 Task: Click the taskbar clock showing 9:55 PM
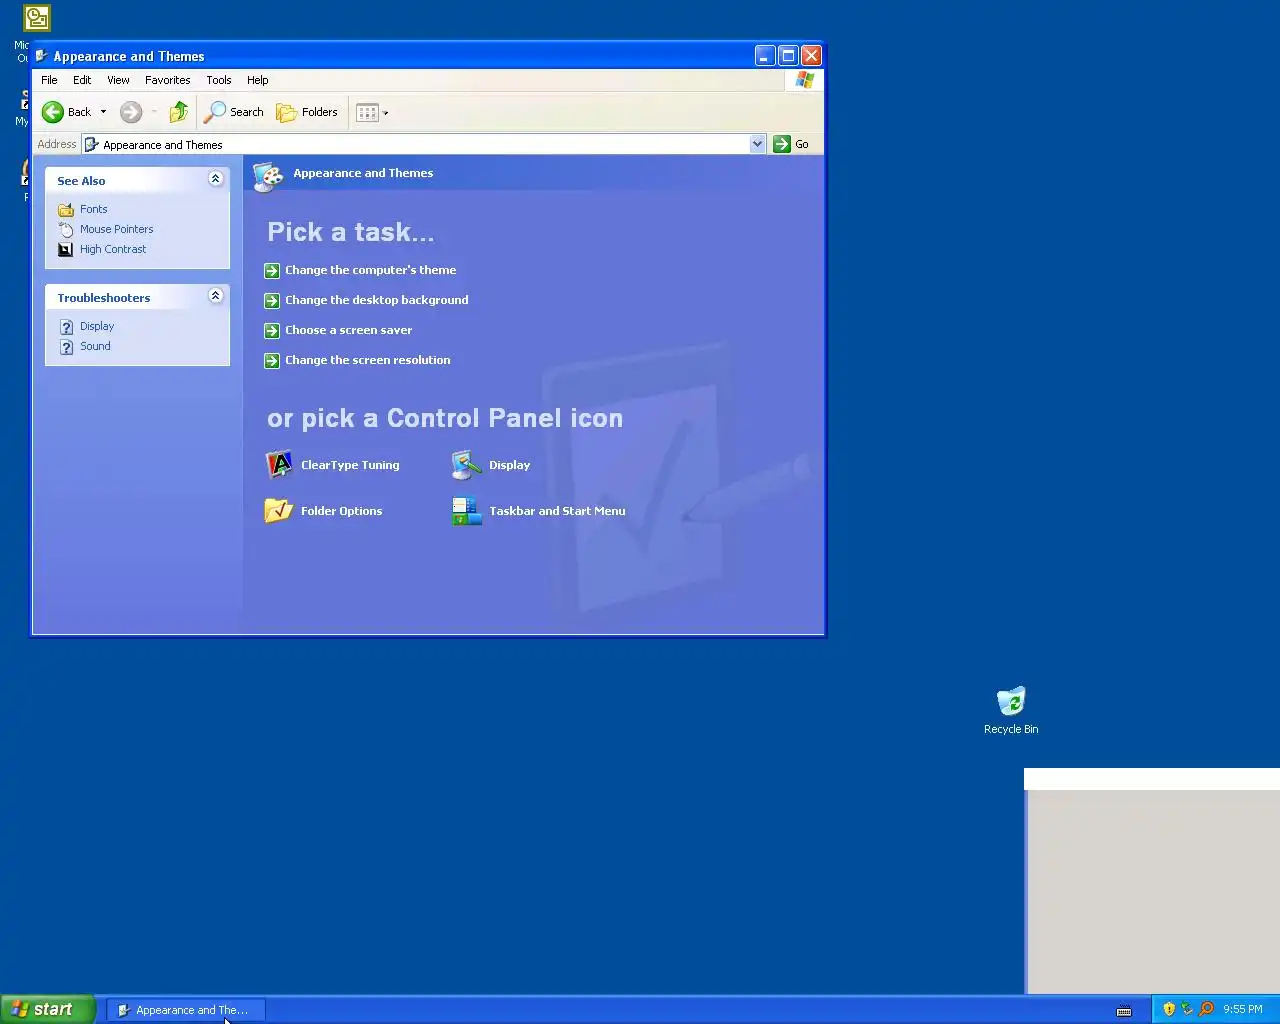pos(1242,1009)
